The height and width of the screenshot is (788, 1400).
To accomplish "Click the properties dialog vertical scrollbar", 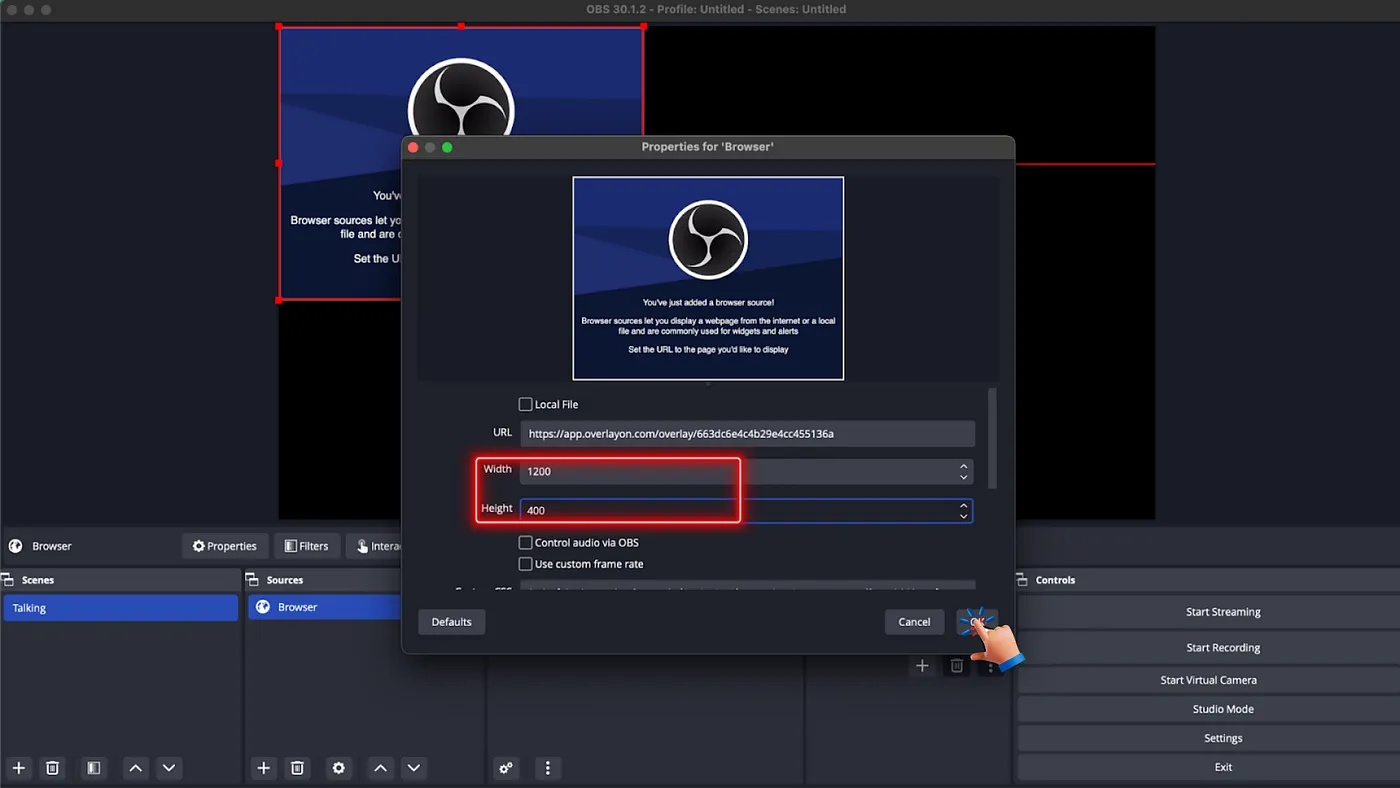I will pos(992,438).
